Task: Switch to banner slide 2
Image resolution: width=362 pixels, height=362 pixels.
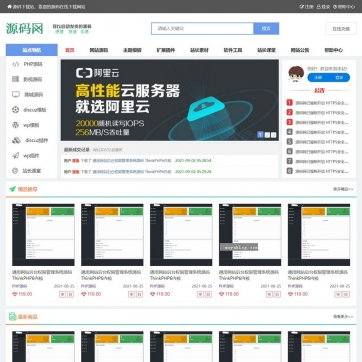Action: (x=267, y=135)
